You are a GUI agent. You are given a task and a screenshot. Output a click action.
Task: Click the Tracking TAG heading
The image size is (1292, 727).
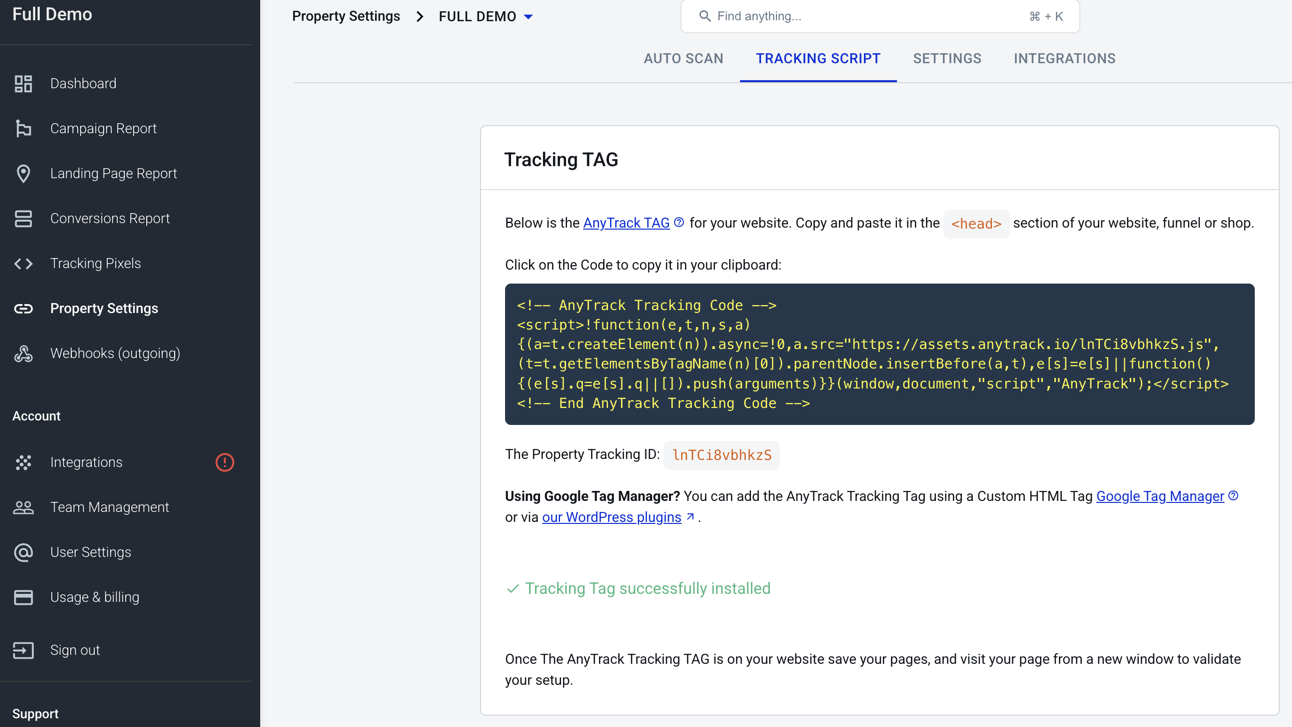click(561, 160)
